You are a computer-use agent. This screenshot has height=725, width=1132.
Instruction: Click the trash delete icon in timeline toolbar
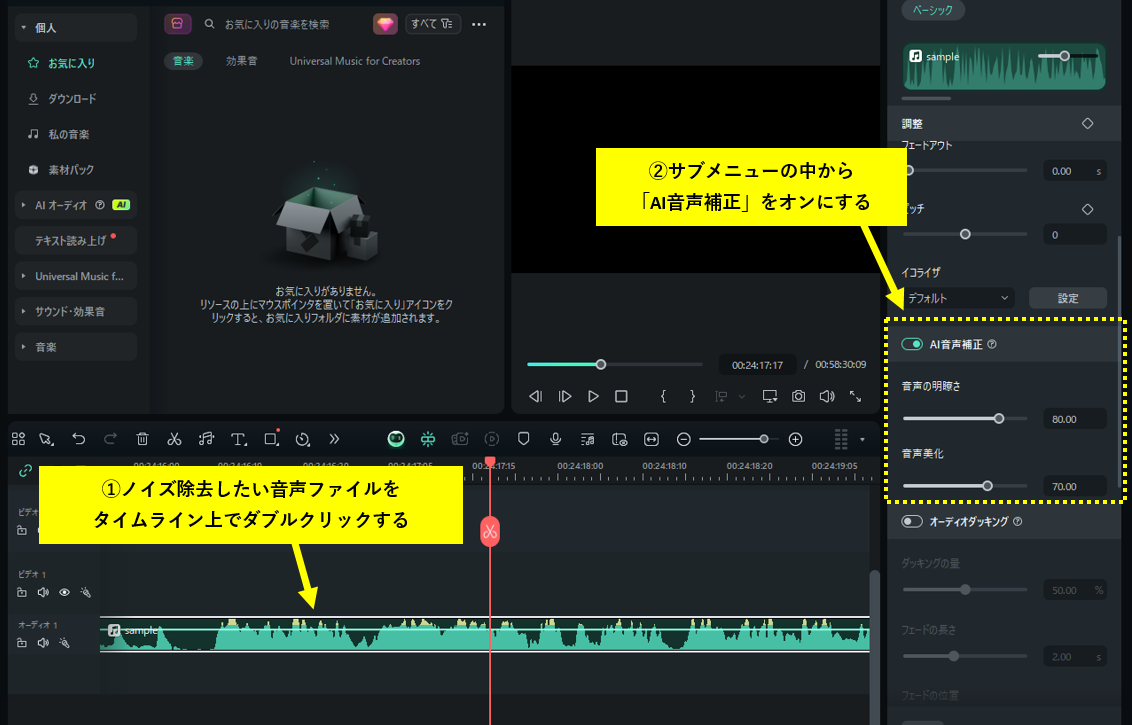tap(142, 439)
